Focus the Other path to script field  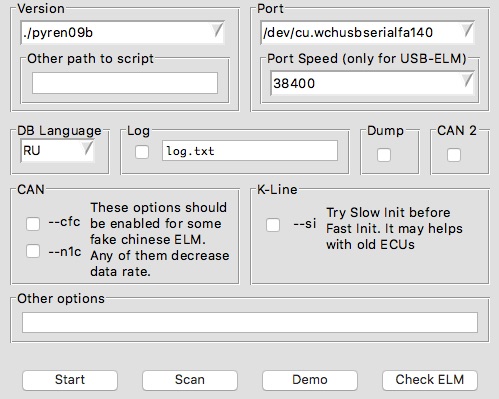125,83
